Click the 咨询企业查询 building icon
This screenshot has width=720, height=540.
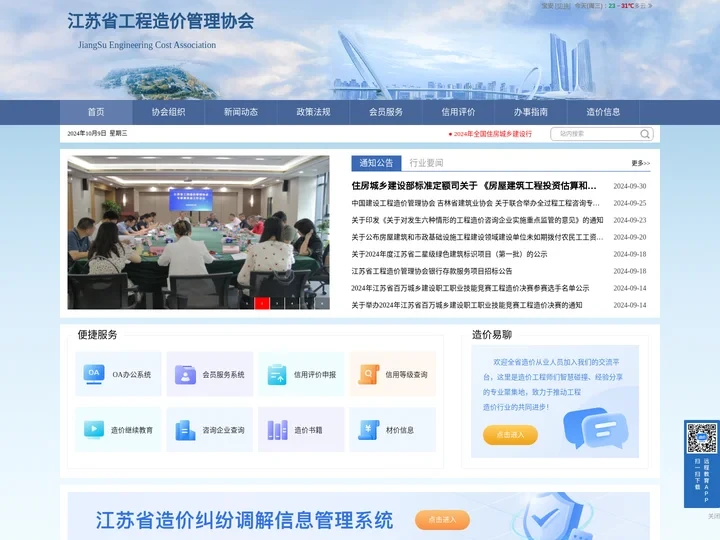tap(185, 430)
